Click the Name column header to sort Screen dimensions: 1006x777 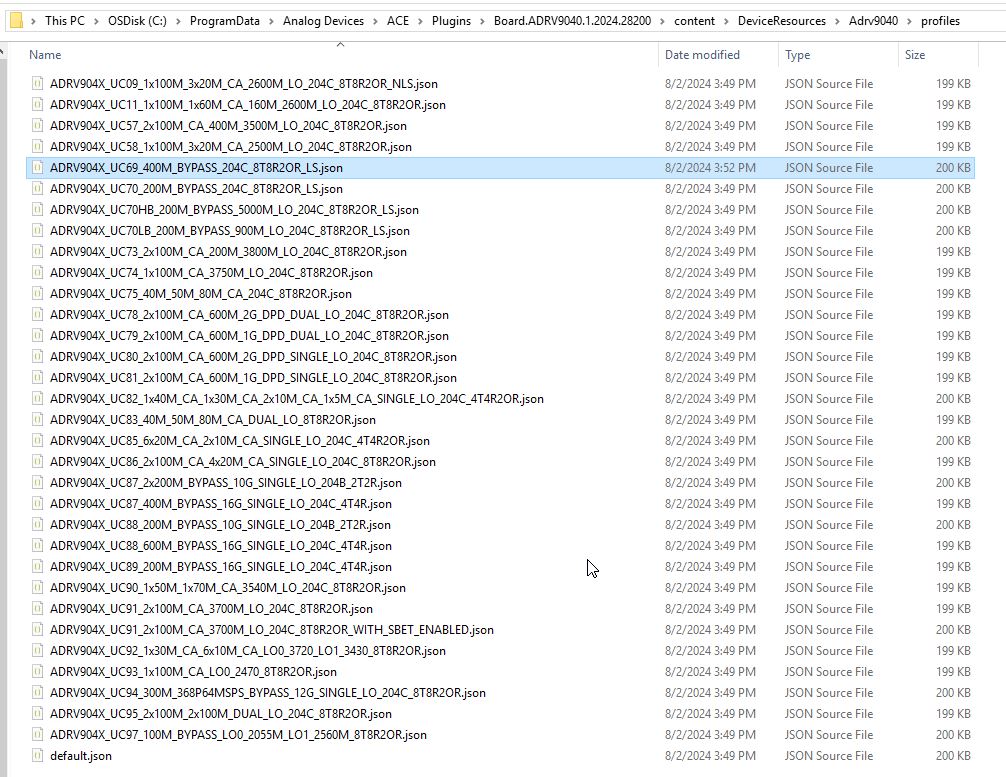pyautogui.click(x=45, y=55)
